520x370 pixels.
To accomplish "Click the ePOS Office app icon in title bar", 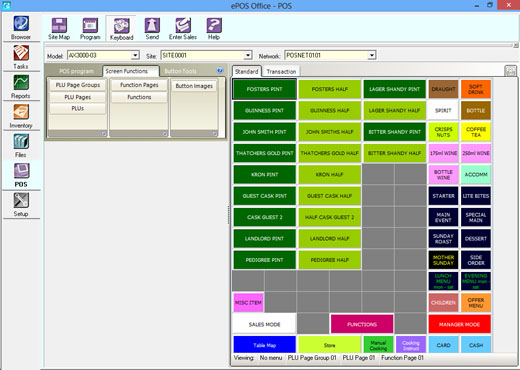I will pyautogui.click(x=6, y=5).
